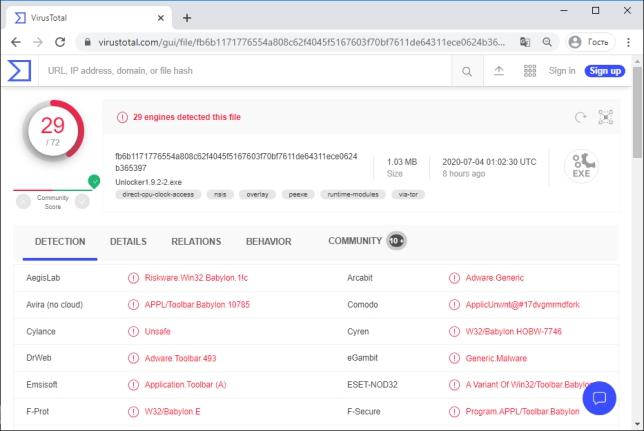This screenshot has height=431, width=644.
Task: Vote community score negative button
Action: click(x=23, y=201)
